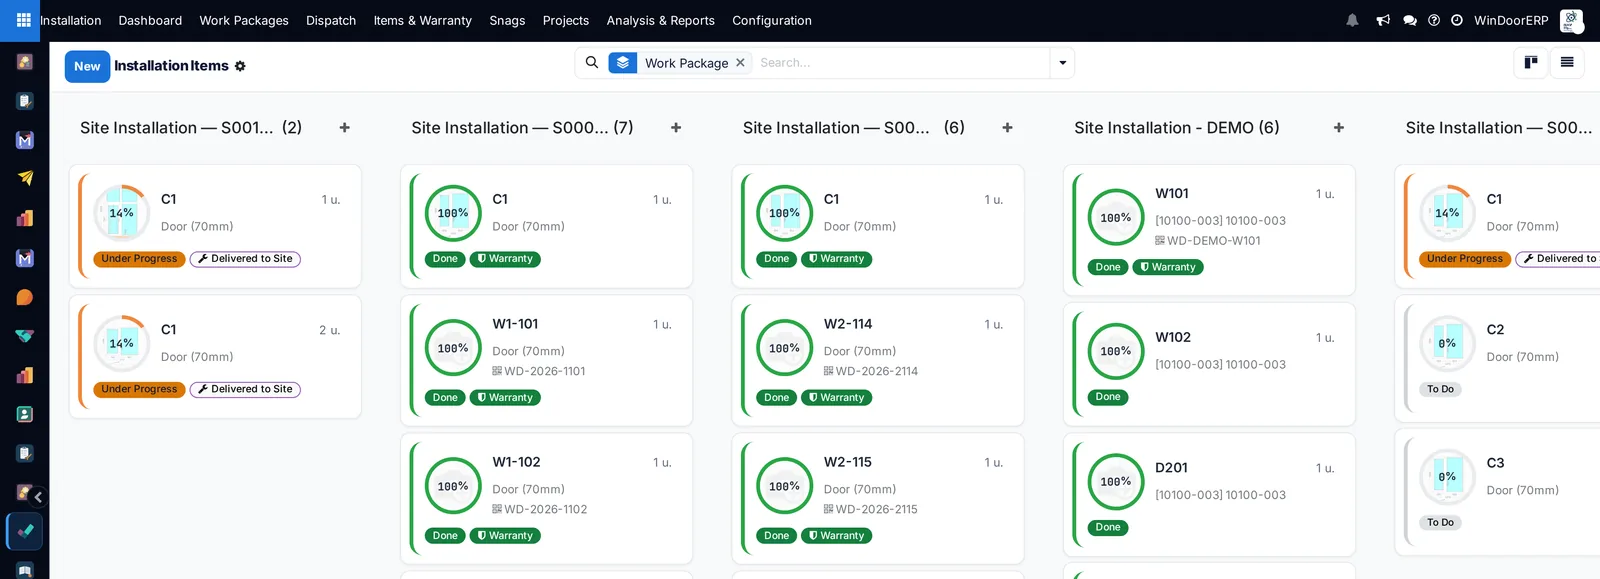The image size is (1600, 579).
Task: Click the teal sidebar app icon
Action: pyautogui.click(x=25, y=336)
